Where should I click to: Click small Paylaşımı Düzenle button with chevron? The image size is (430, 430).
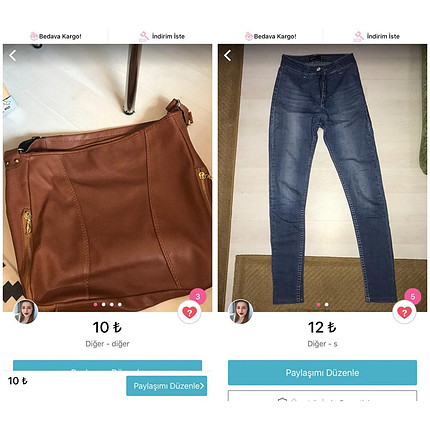(167, 386)
